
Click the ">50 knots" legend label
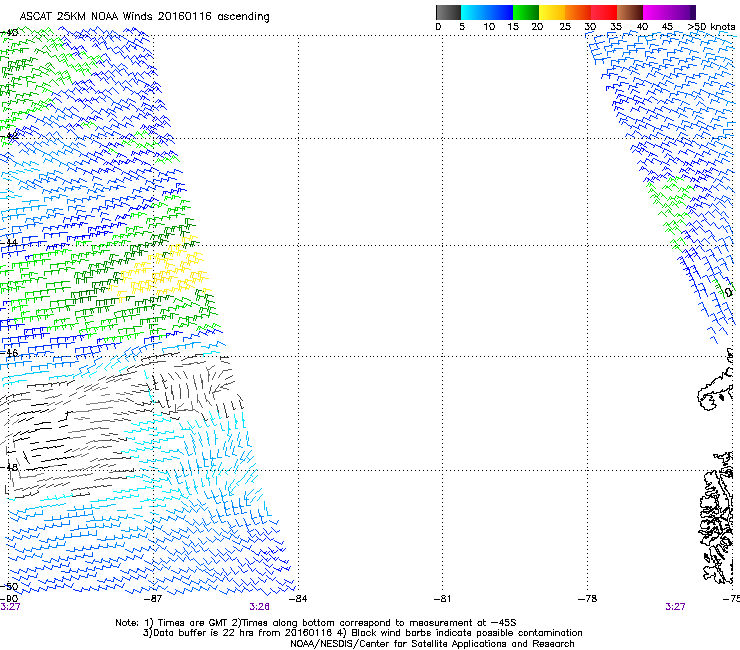tap(711, 26)
